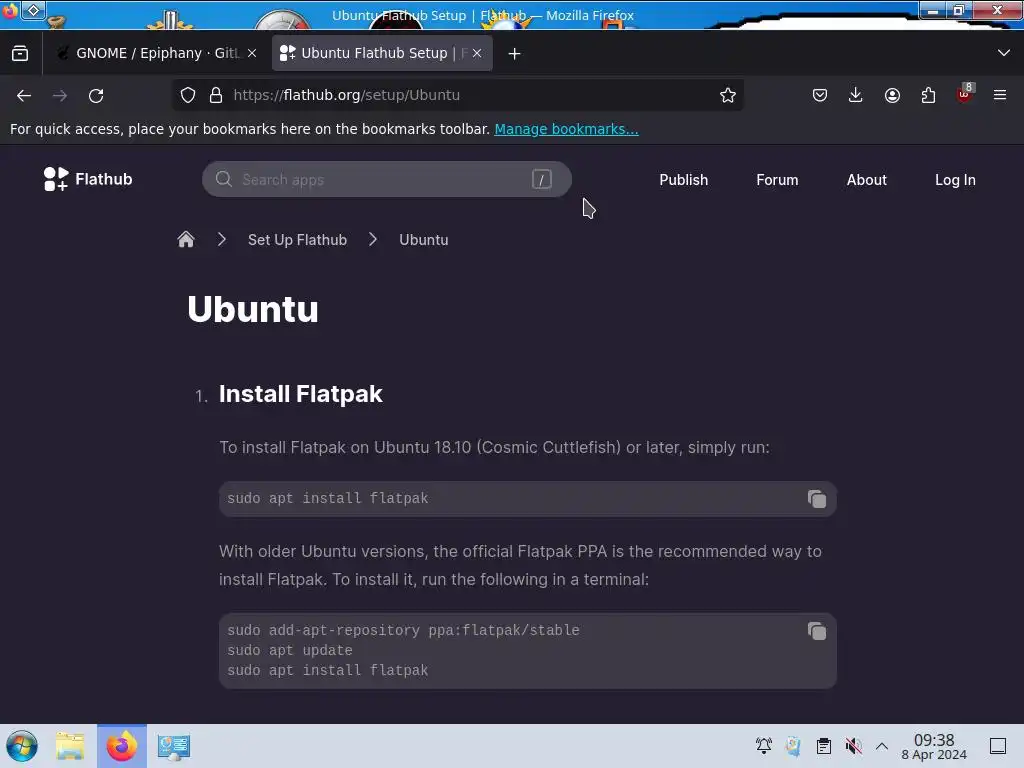Viewport: 1024px width, 768px height.
Task: Close the Ubuntu Flathub Setup tab
Action: tap(477, 54)
